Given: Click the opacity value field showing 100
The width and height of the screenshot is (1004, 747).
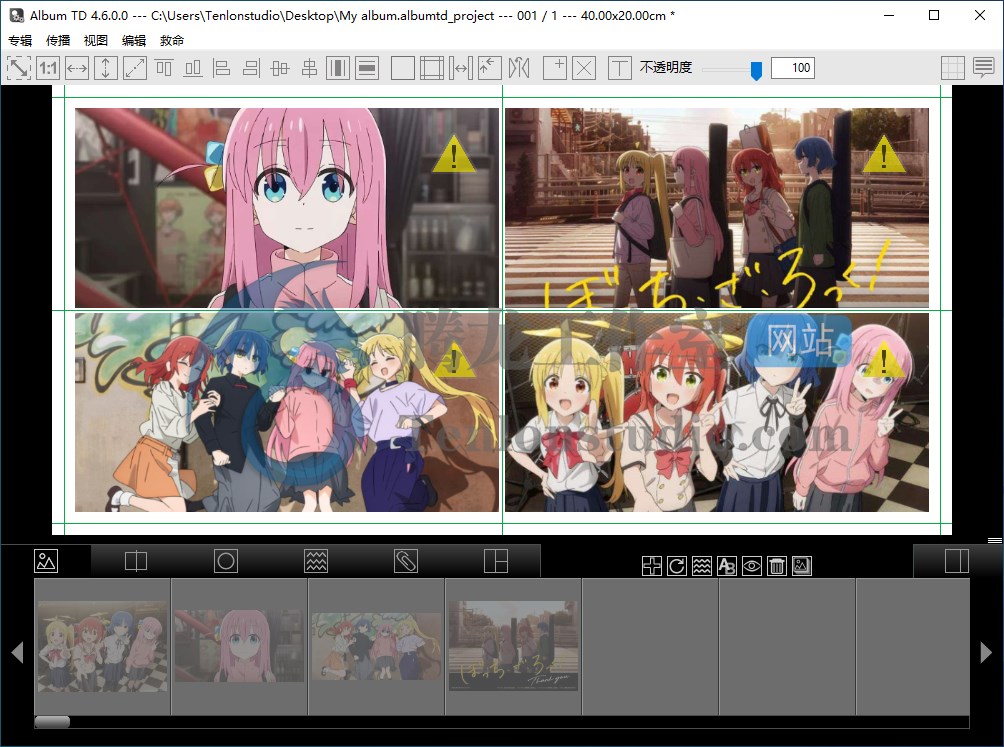Looking at the screenshot, I should click(793, 68).
